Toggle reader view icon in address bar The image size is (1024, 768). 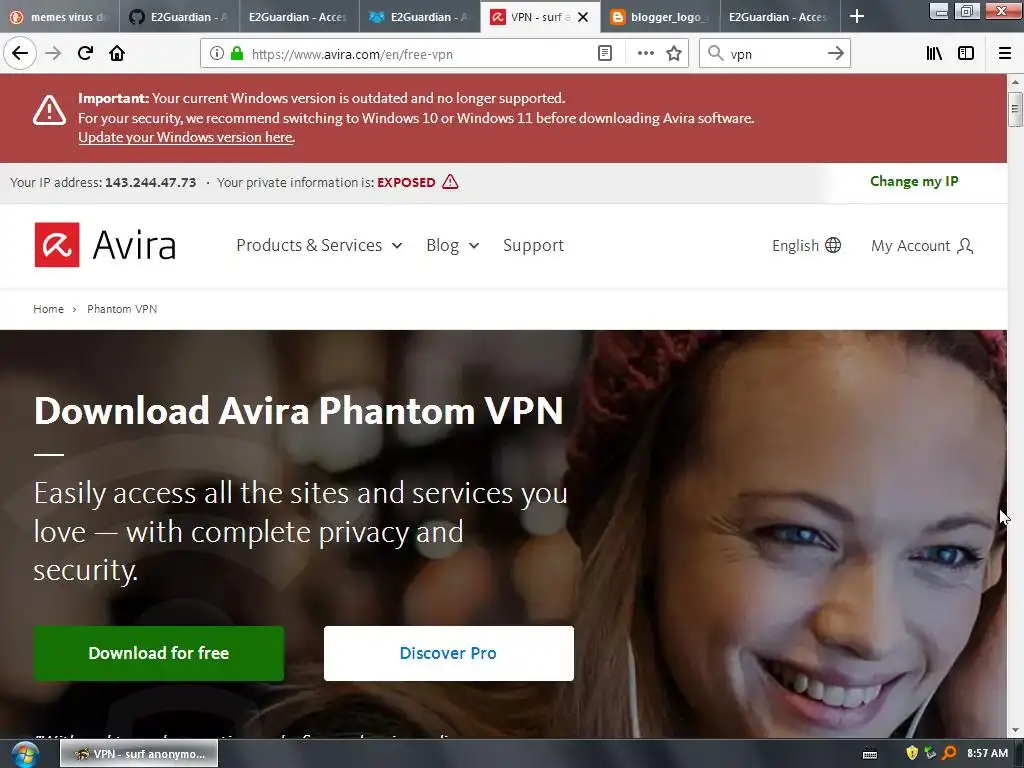pos(605,54)
